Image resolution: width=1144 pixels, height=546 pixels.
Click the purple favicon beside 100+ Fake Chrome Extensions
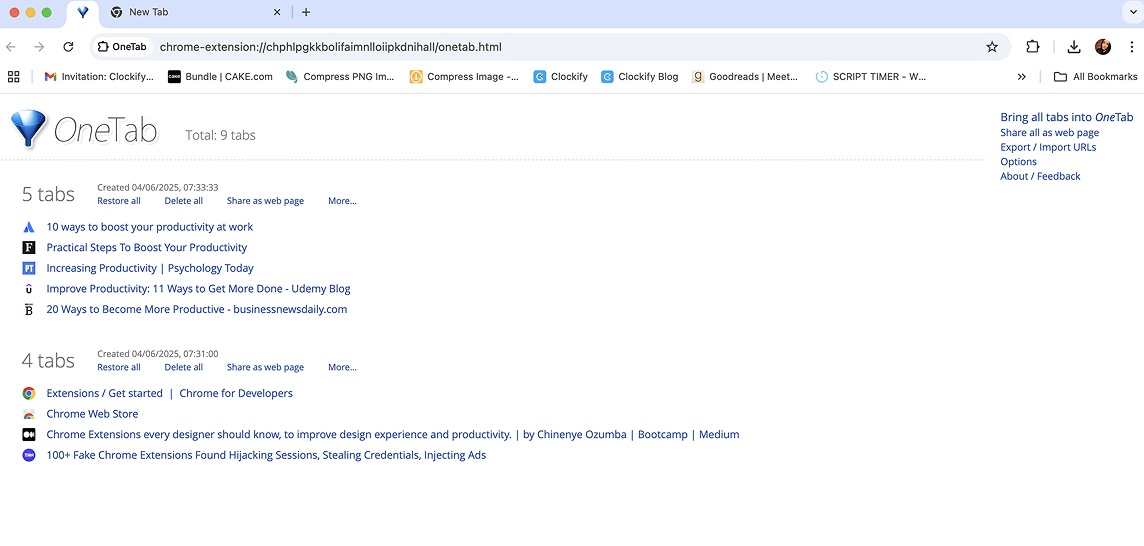(28, 455)
